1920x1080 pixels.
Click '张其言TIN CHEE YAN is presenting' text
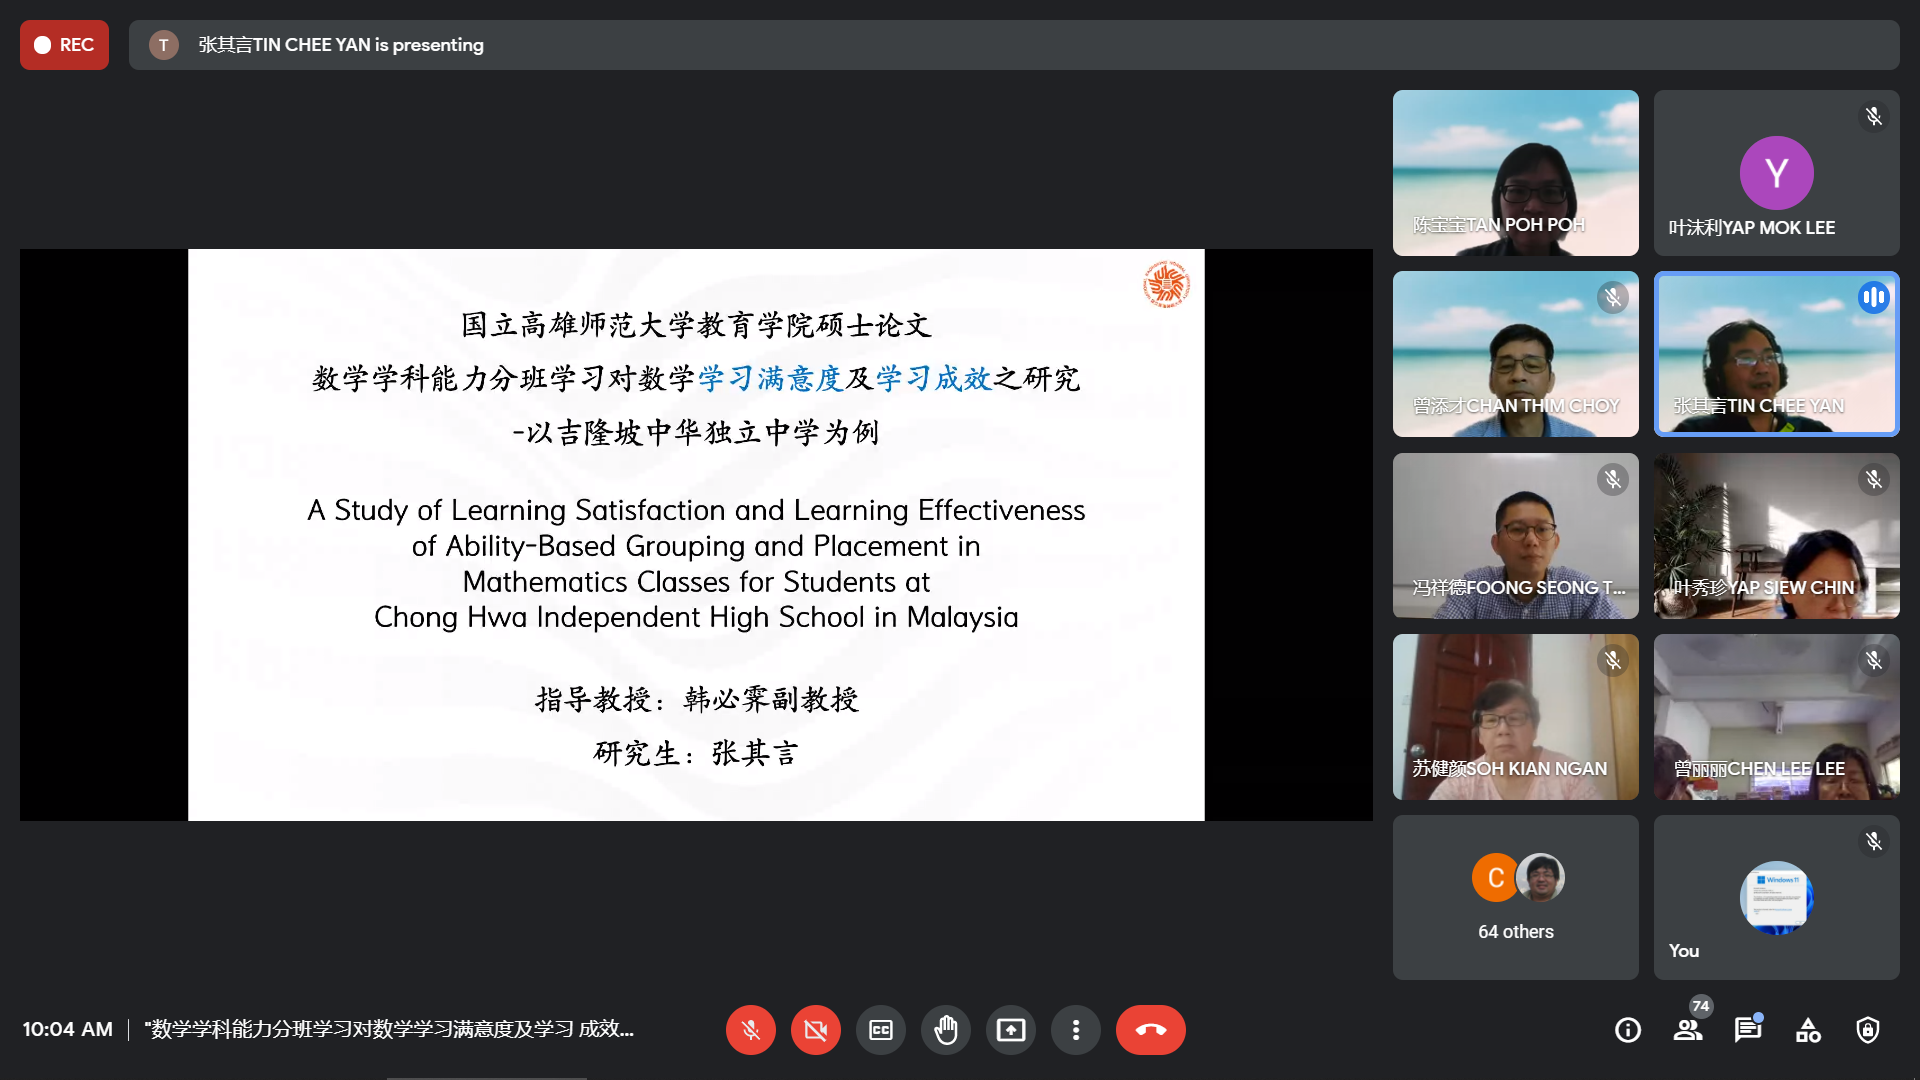pyautogui.click(x=340, y=45)
